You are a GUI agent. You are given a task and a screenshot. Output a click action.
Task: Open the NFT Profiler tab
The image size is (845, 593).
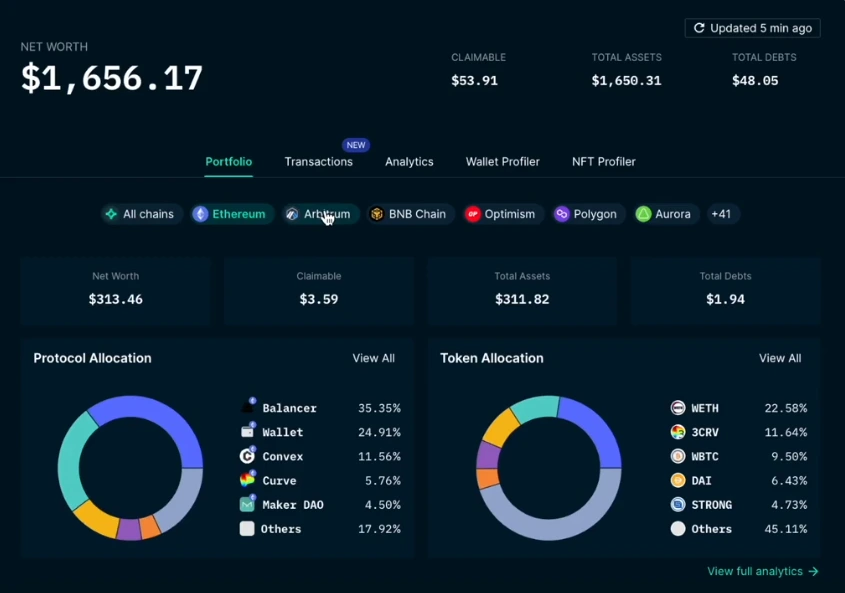pos(603,161)
